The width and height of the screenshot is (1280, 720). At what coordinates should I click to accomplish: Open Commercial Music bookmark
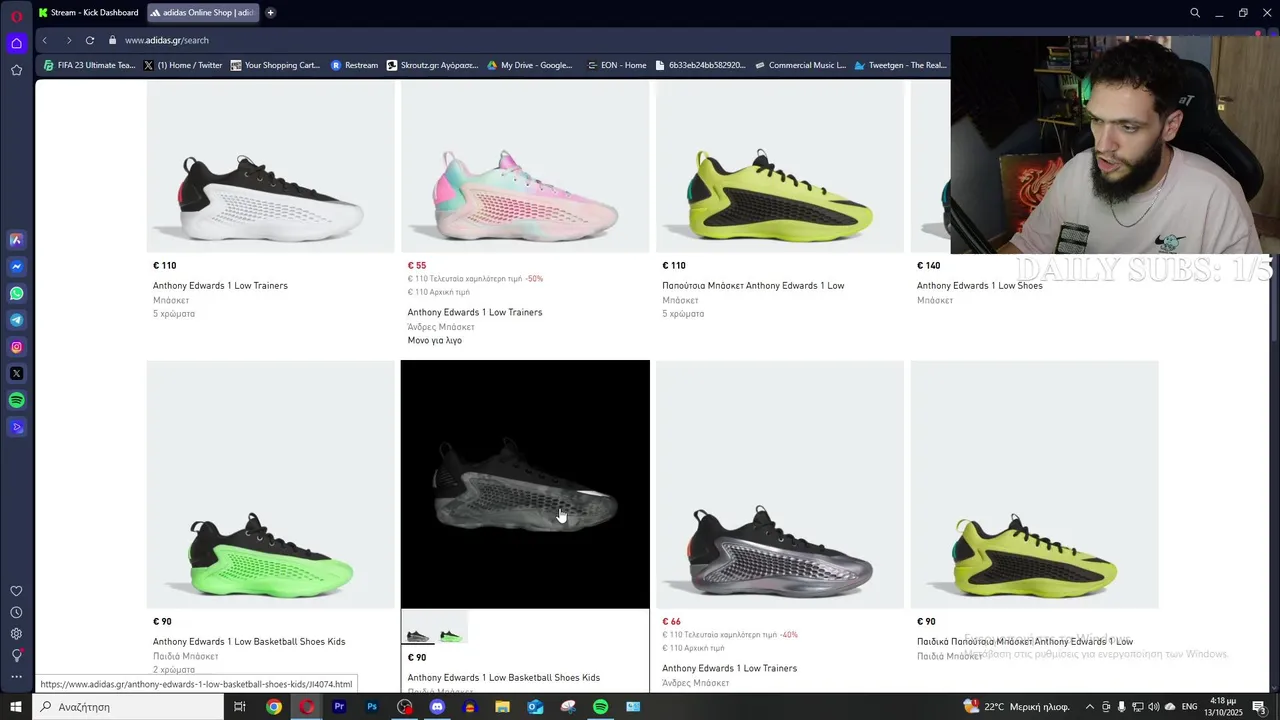click(800, 65)
